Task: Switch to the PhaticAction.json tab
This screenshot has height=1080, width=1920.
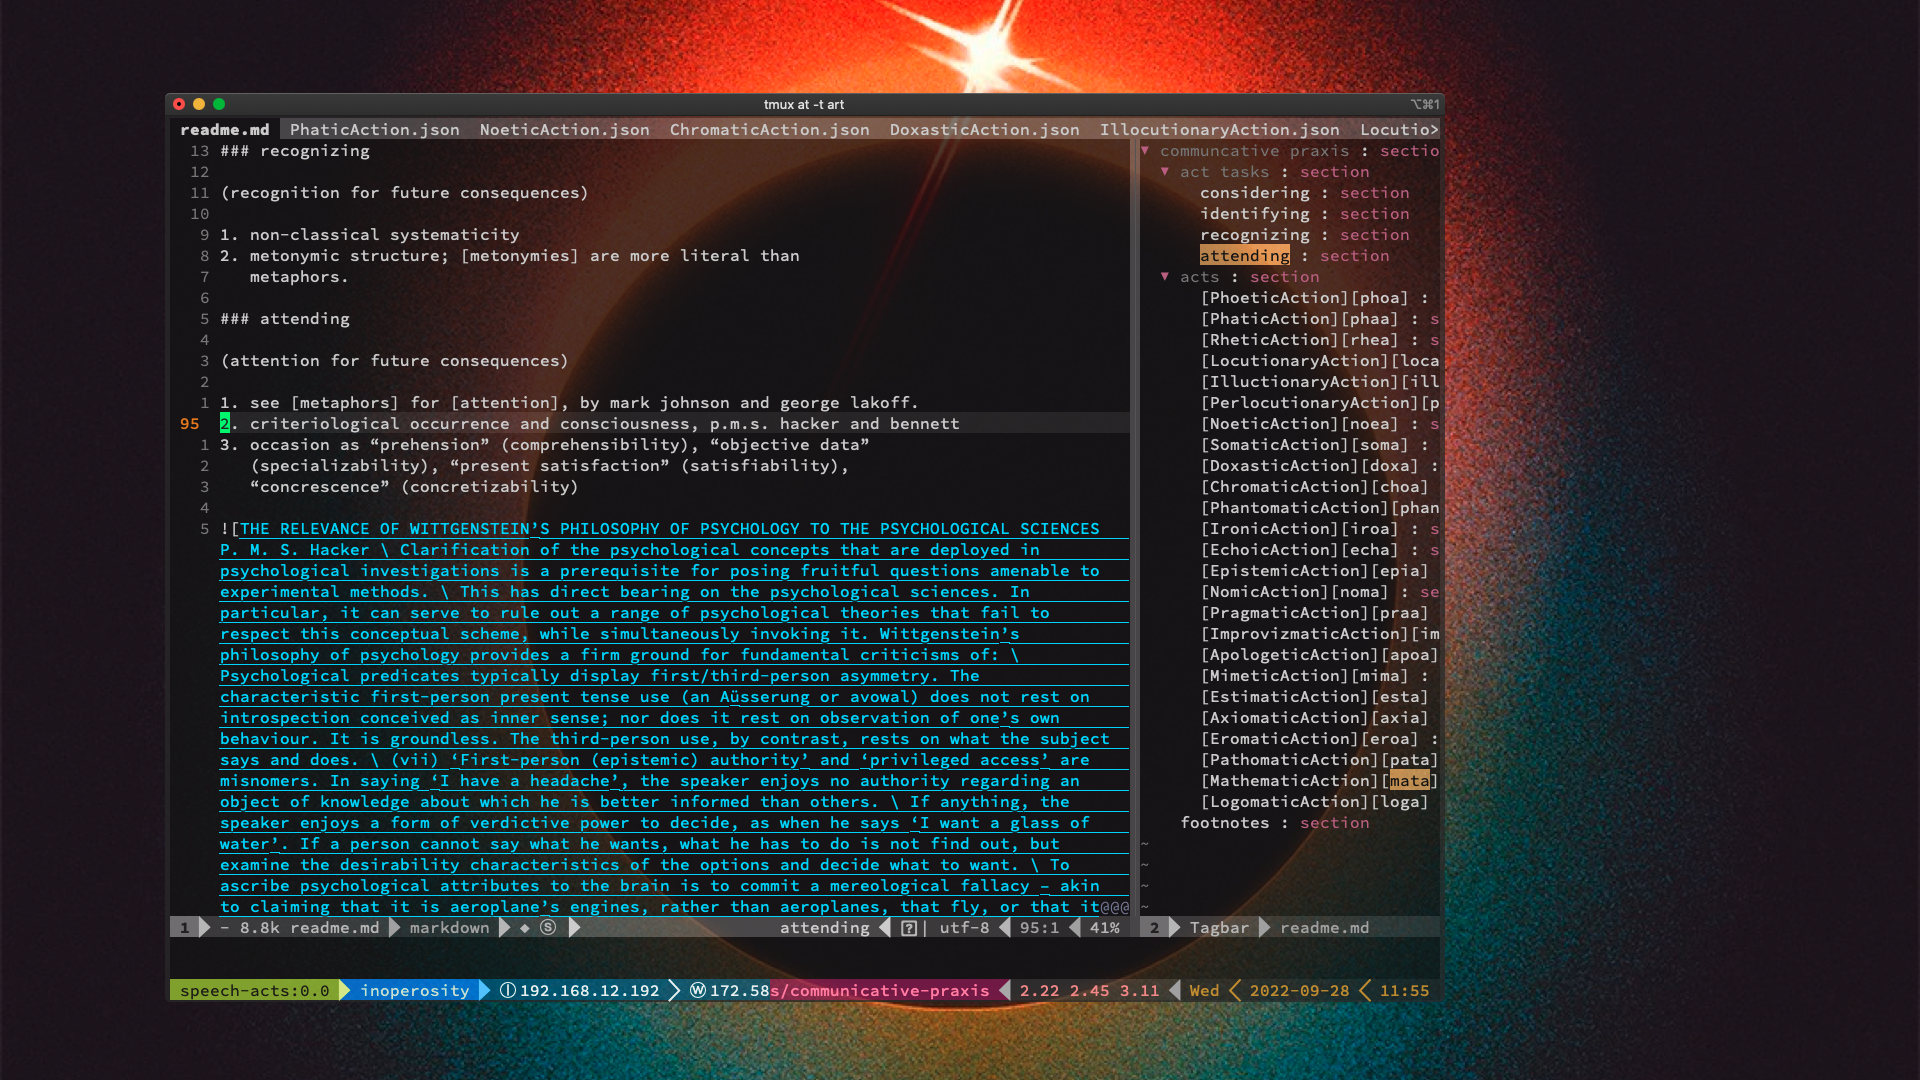Action: pos(374,130)
